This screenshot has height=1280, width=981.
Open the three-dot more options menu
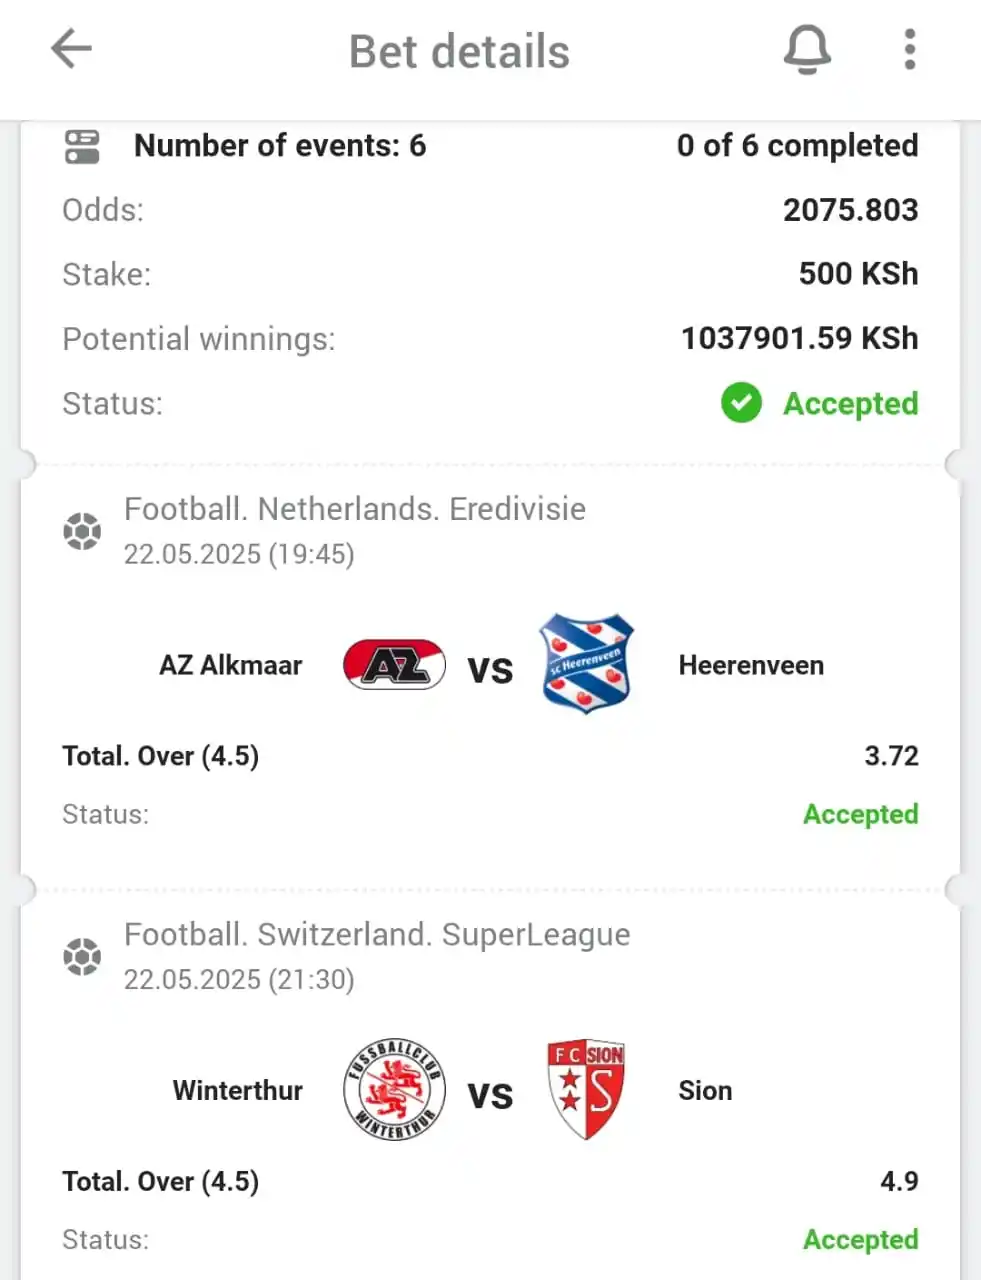[x=909, y=49]
